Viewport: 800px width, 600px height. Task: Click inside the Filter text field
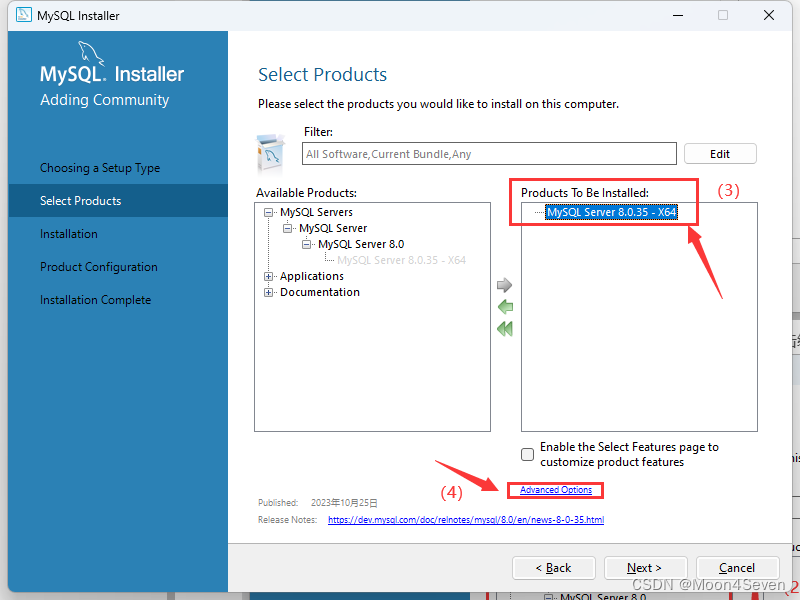point(490,153)
